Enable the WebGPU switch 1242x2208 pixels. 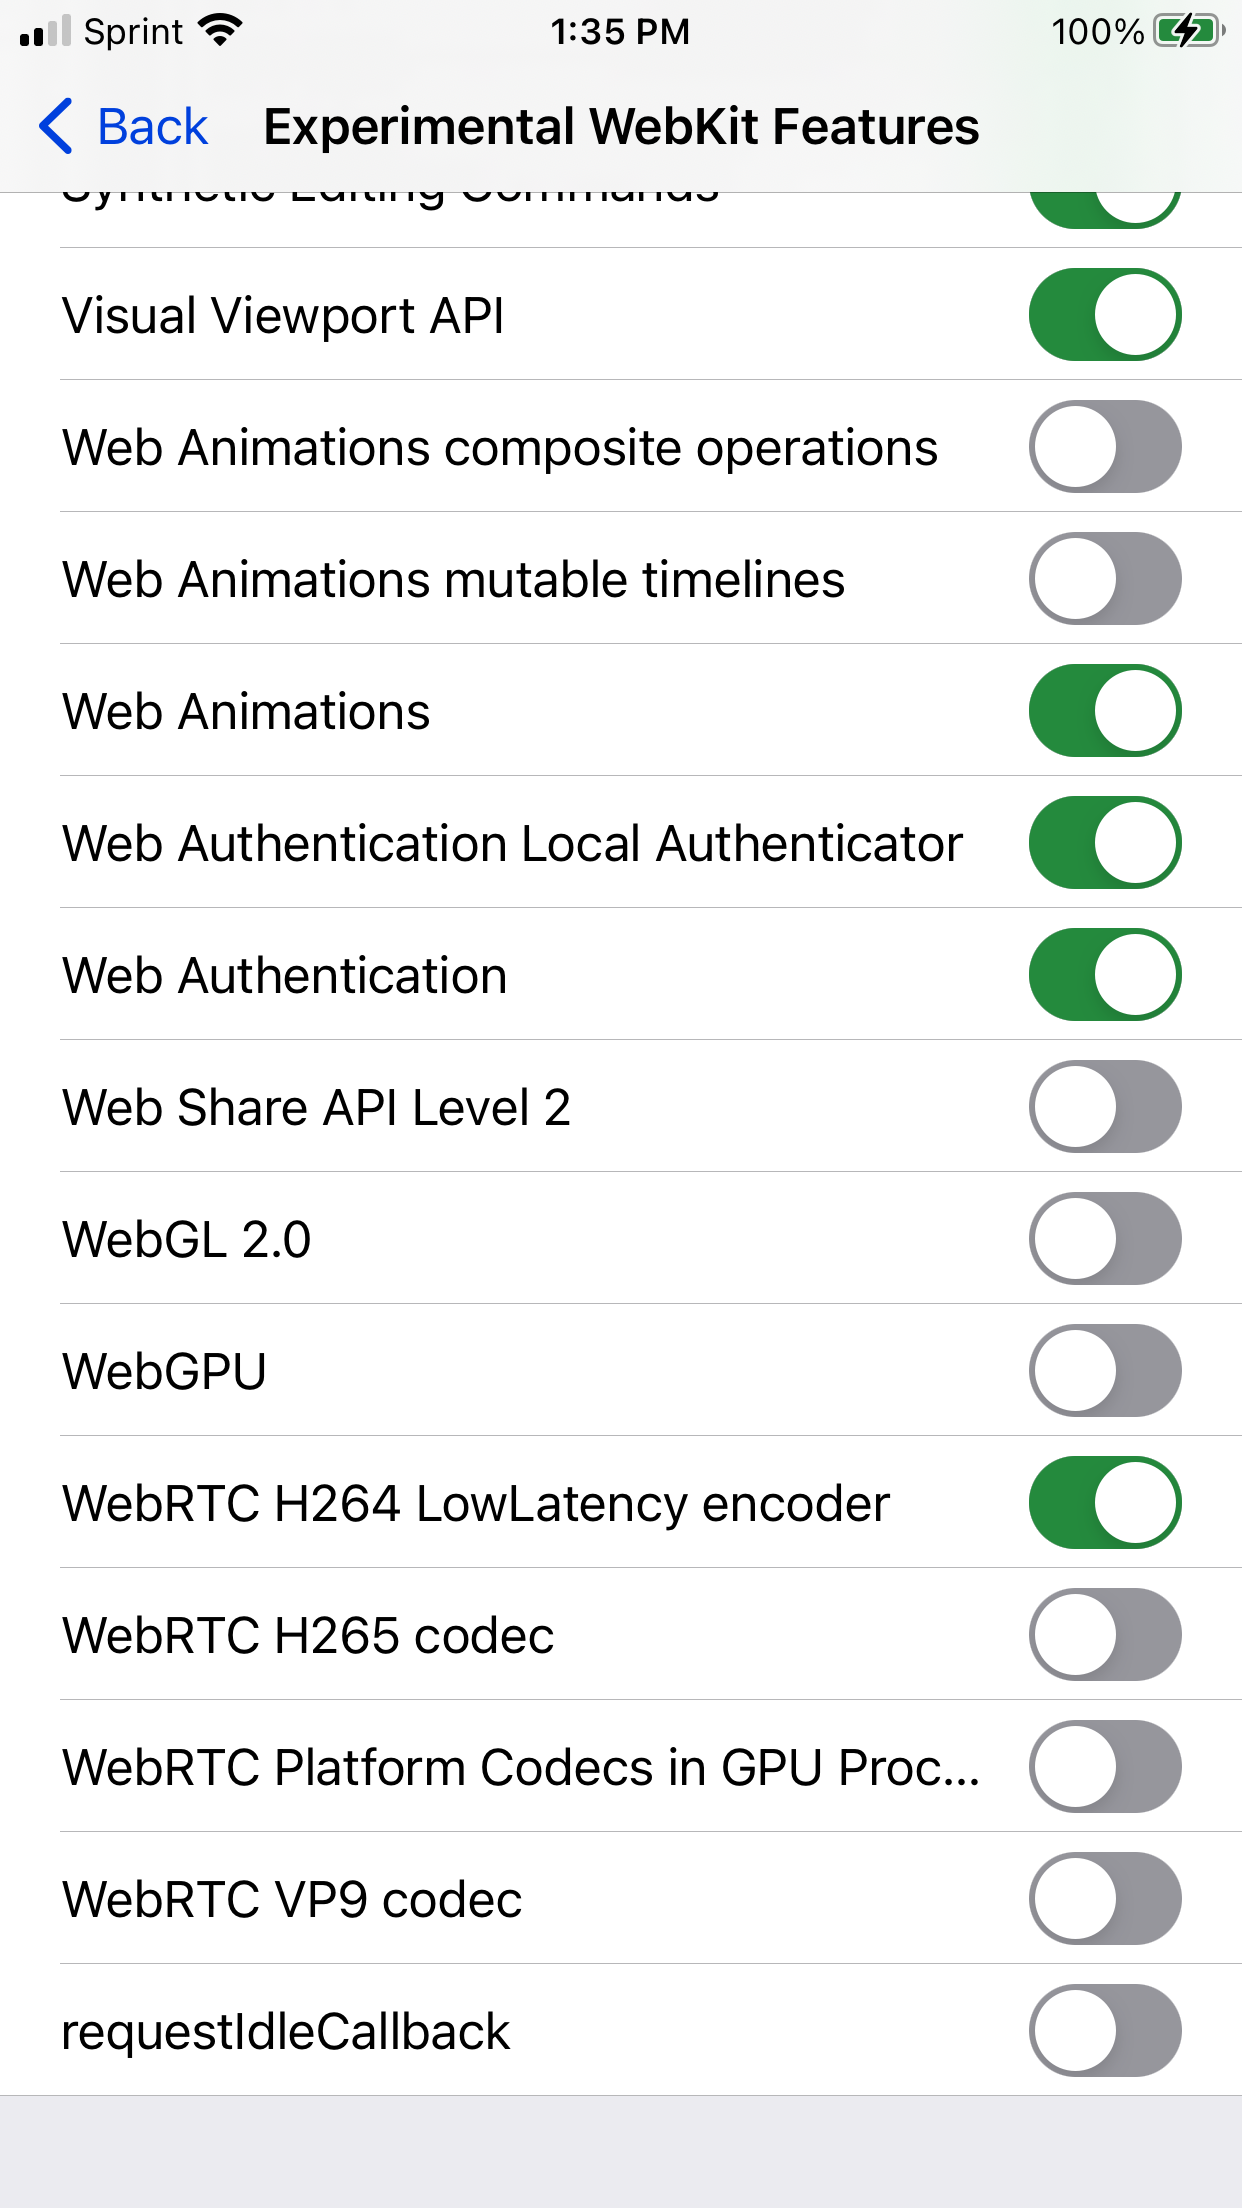1104,1371
